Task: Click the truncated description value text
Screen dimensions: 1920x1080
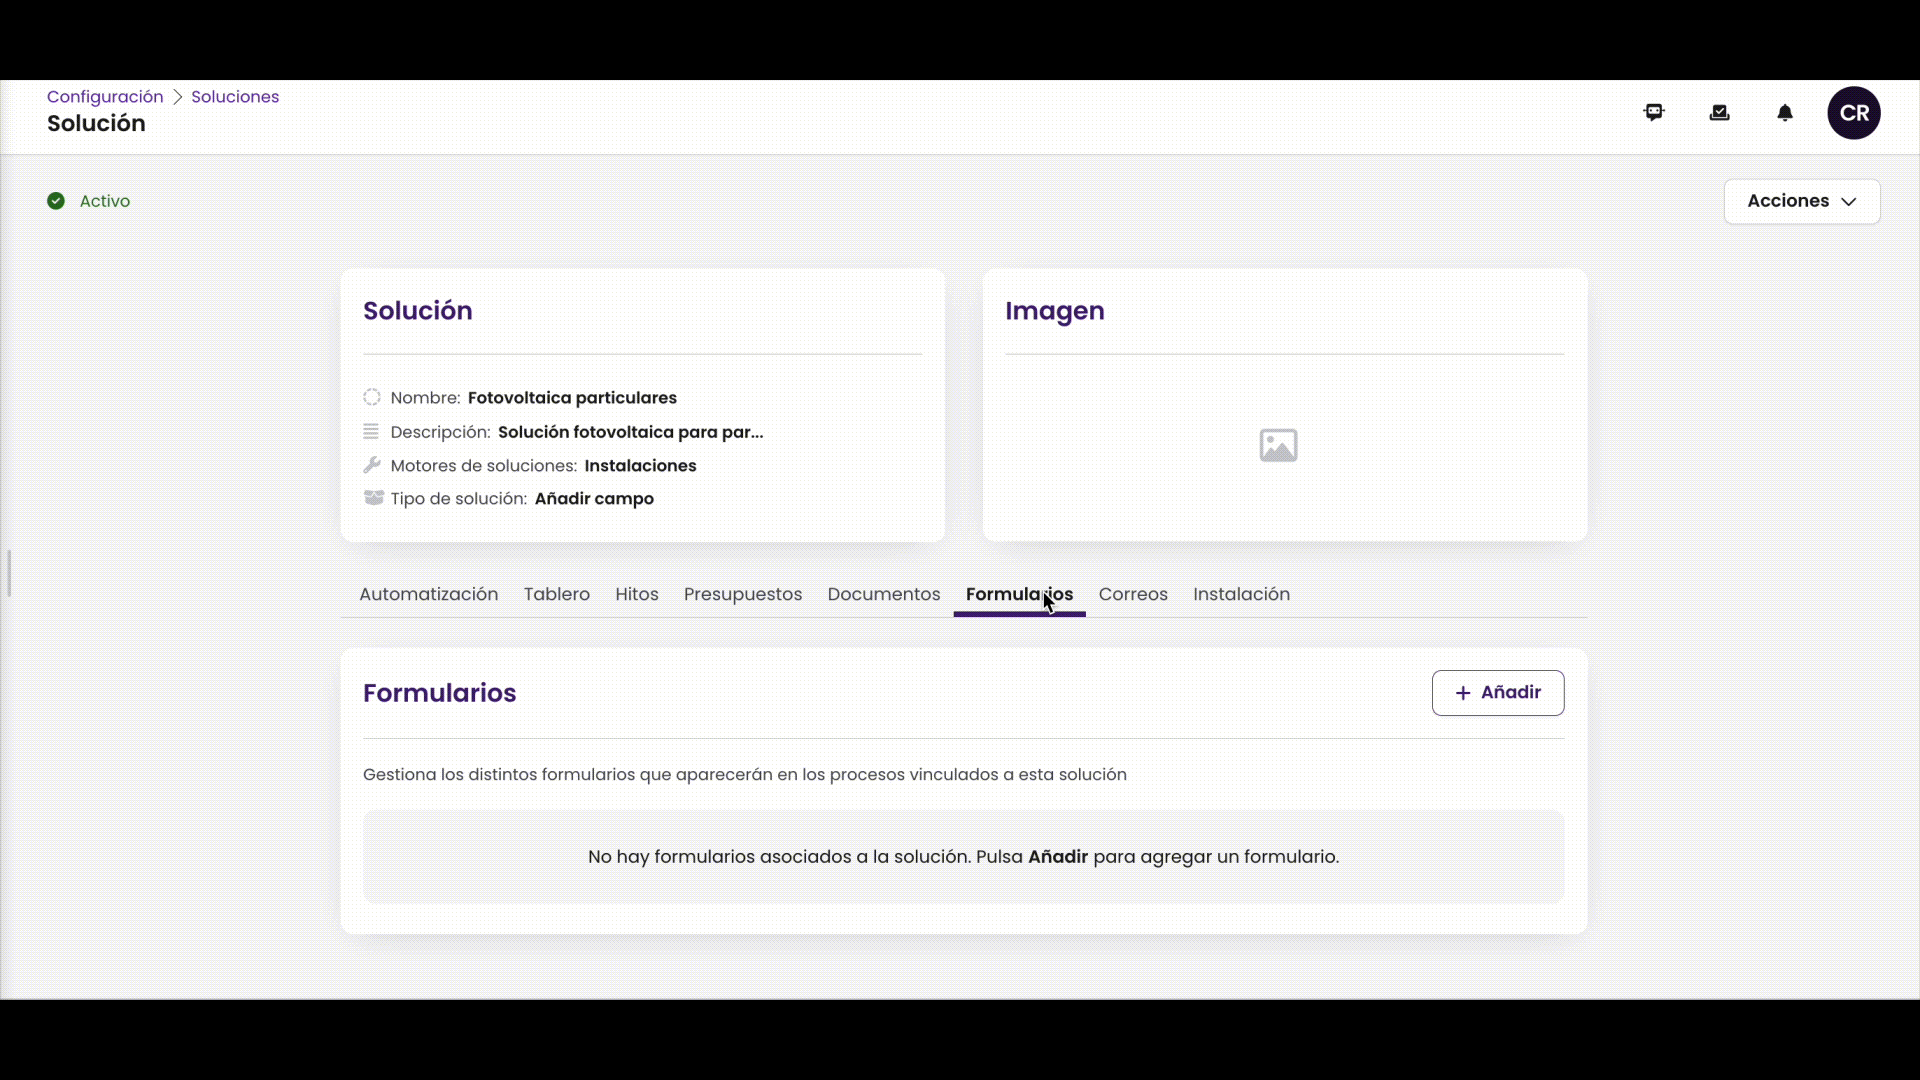Action: coord(631,432)
